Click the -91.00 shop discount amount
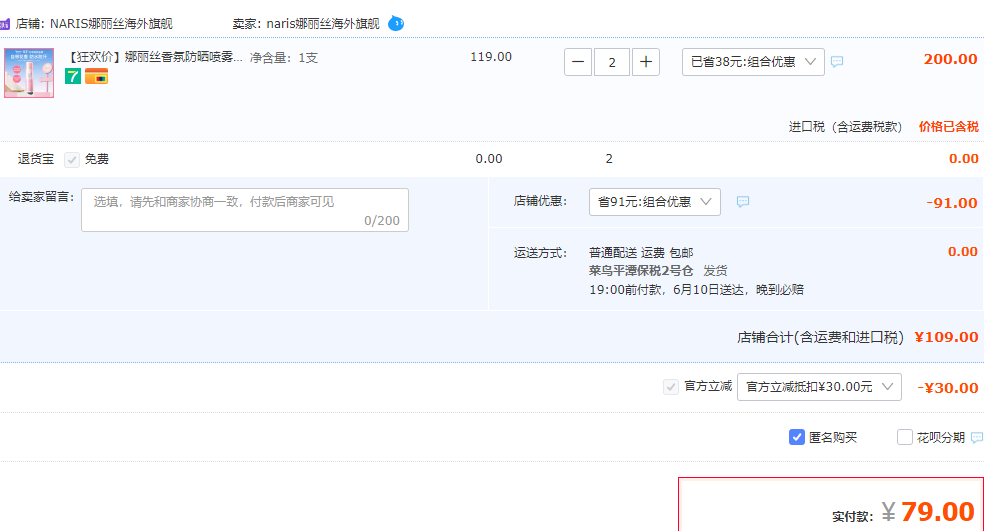The image size is (991, 531). coord(952,203)
